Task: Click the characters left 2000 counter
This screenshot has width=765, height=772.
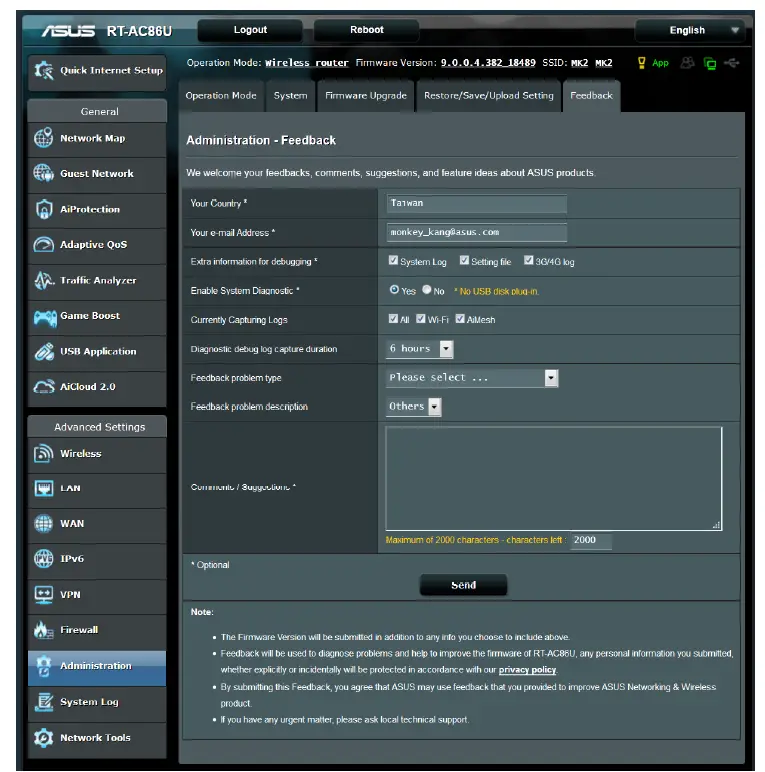Action: click(591, 540)
